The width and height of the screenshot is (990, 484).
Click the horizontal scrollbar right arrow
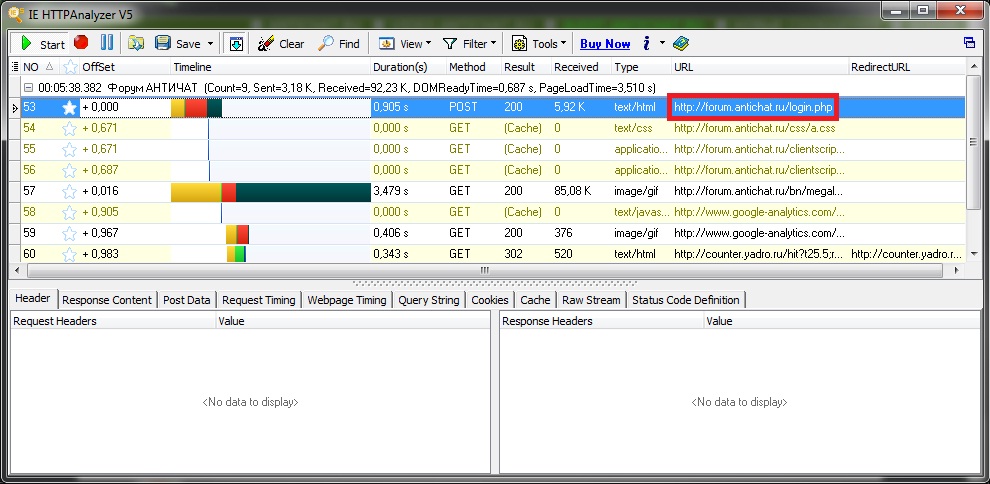click(957, 270)
